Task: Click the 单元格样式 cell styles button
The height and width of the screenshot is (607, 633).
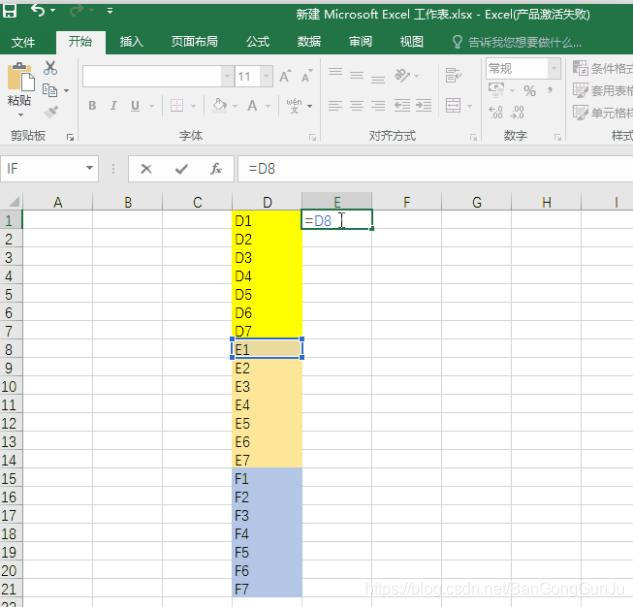Action: pos(602,112)
